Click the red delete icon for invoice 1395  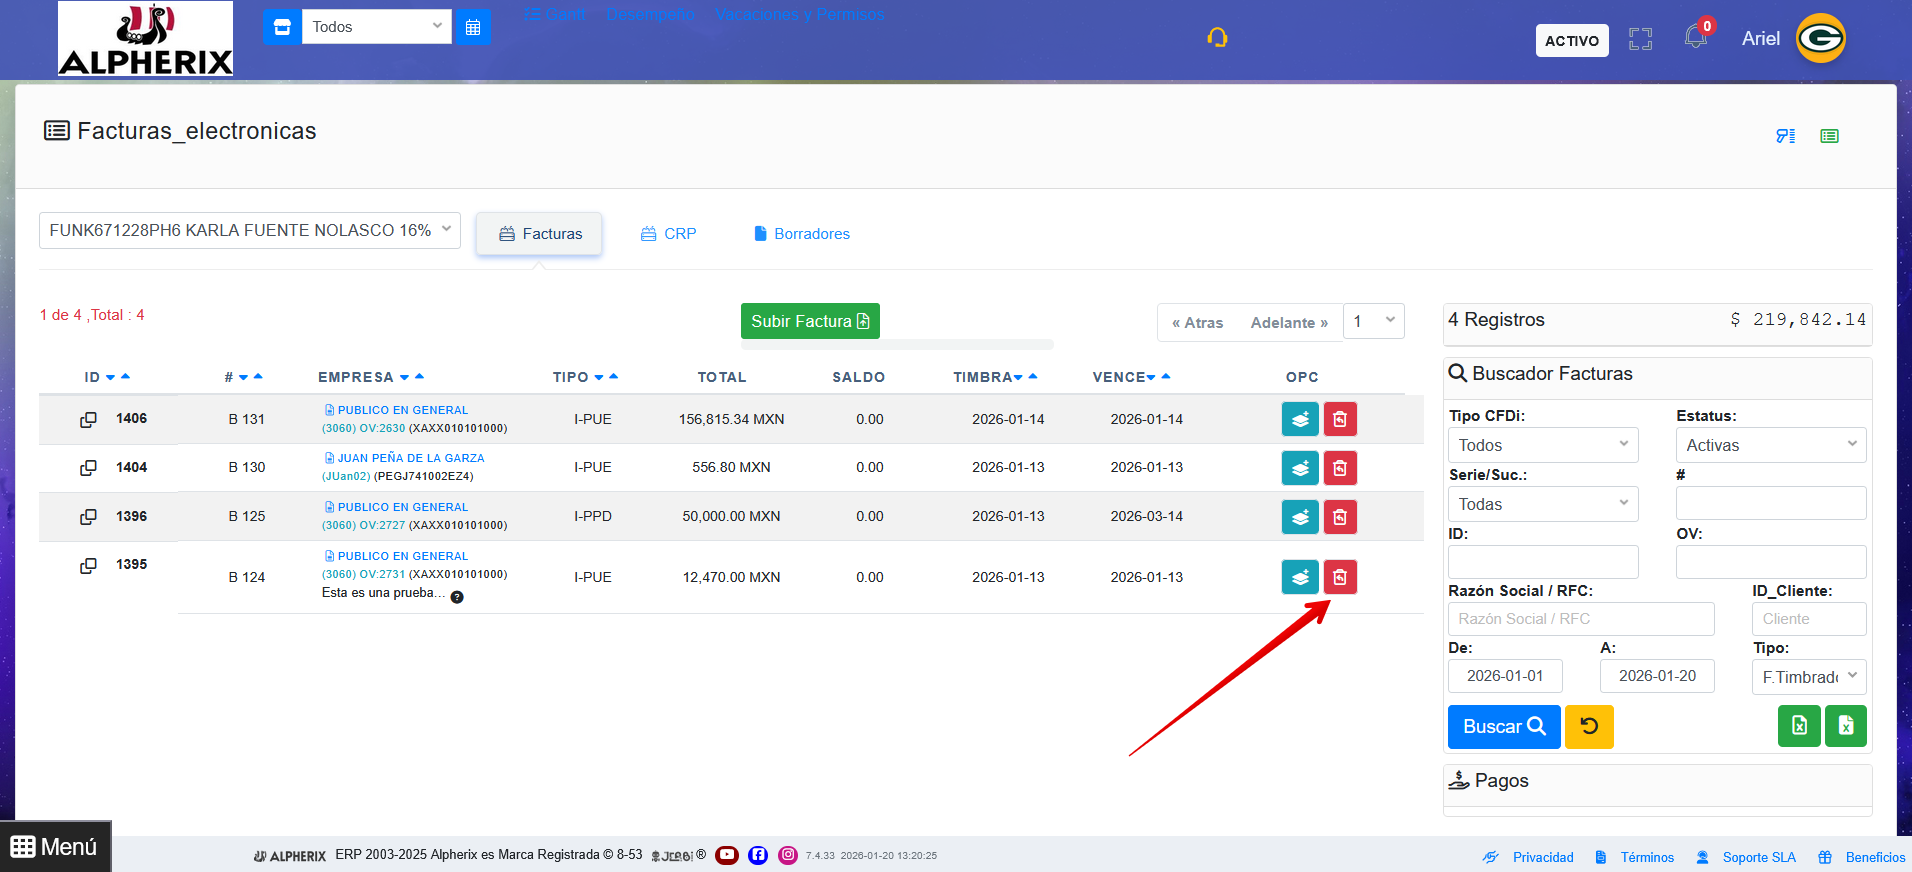[1340, 577]
